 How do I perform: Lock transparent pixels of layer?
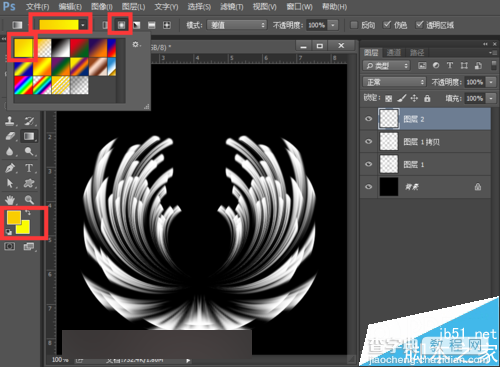(389, 98)
